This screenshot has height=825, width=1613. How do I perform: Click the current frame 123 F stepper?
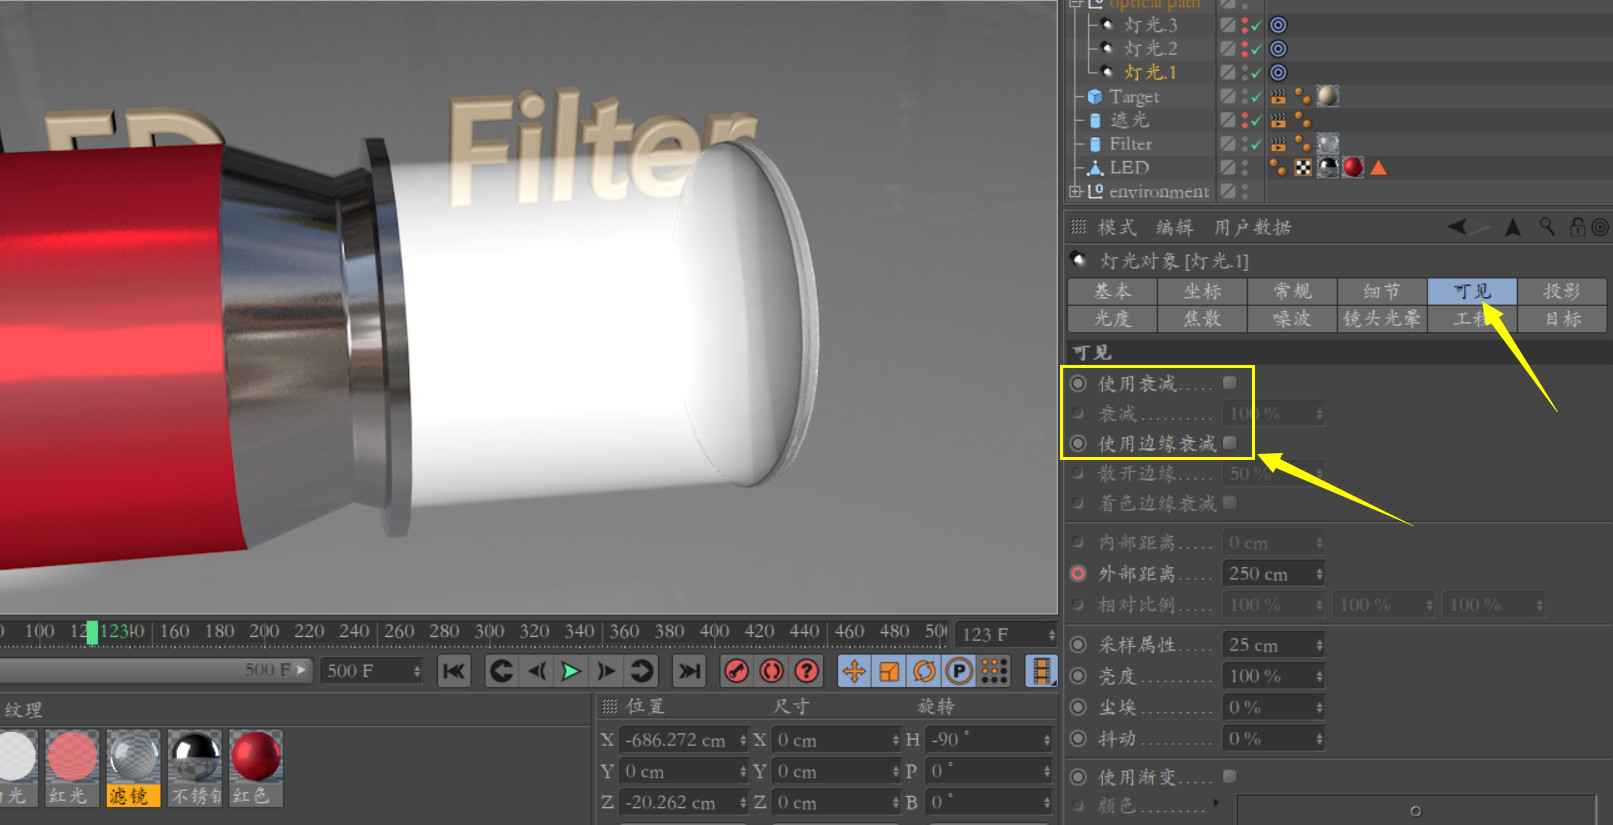coord(1051,634)
